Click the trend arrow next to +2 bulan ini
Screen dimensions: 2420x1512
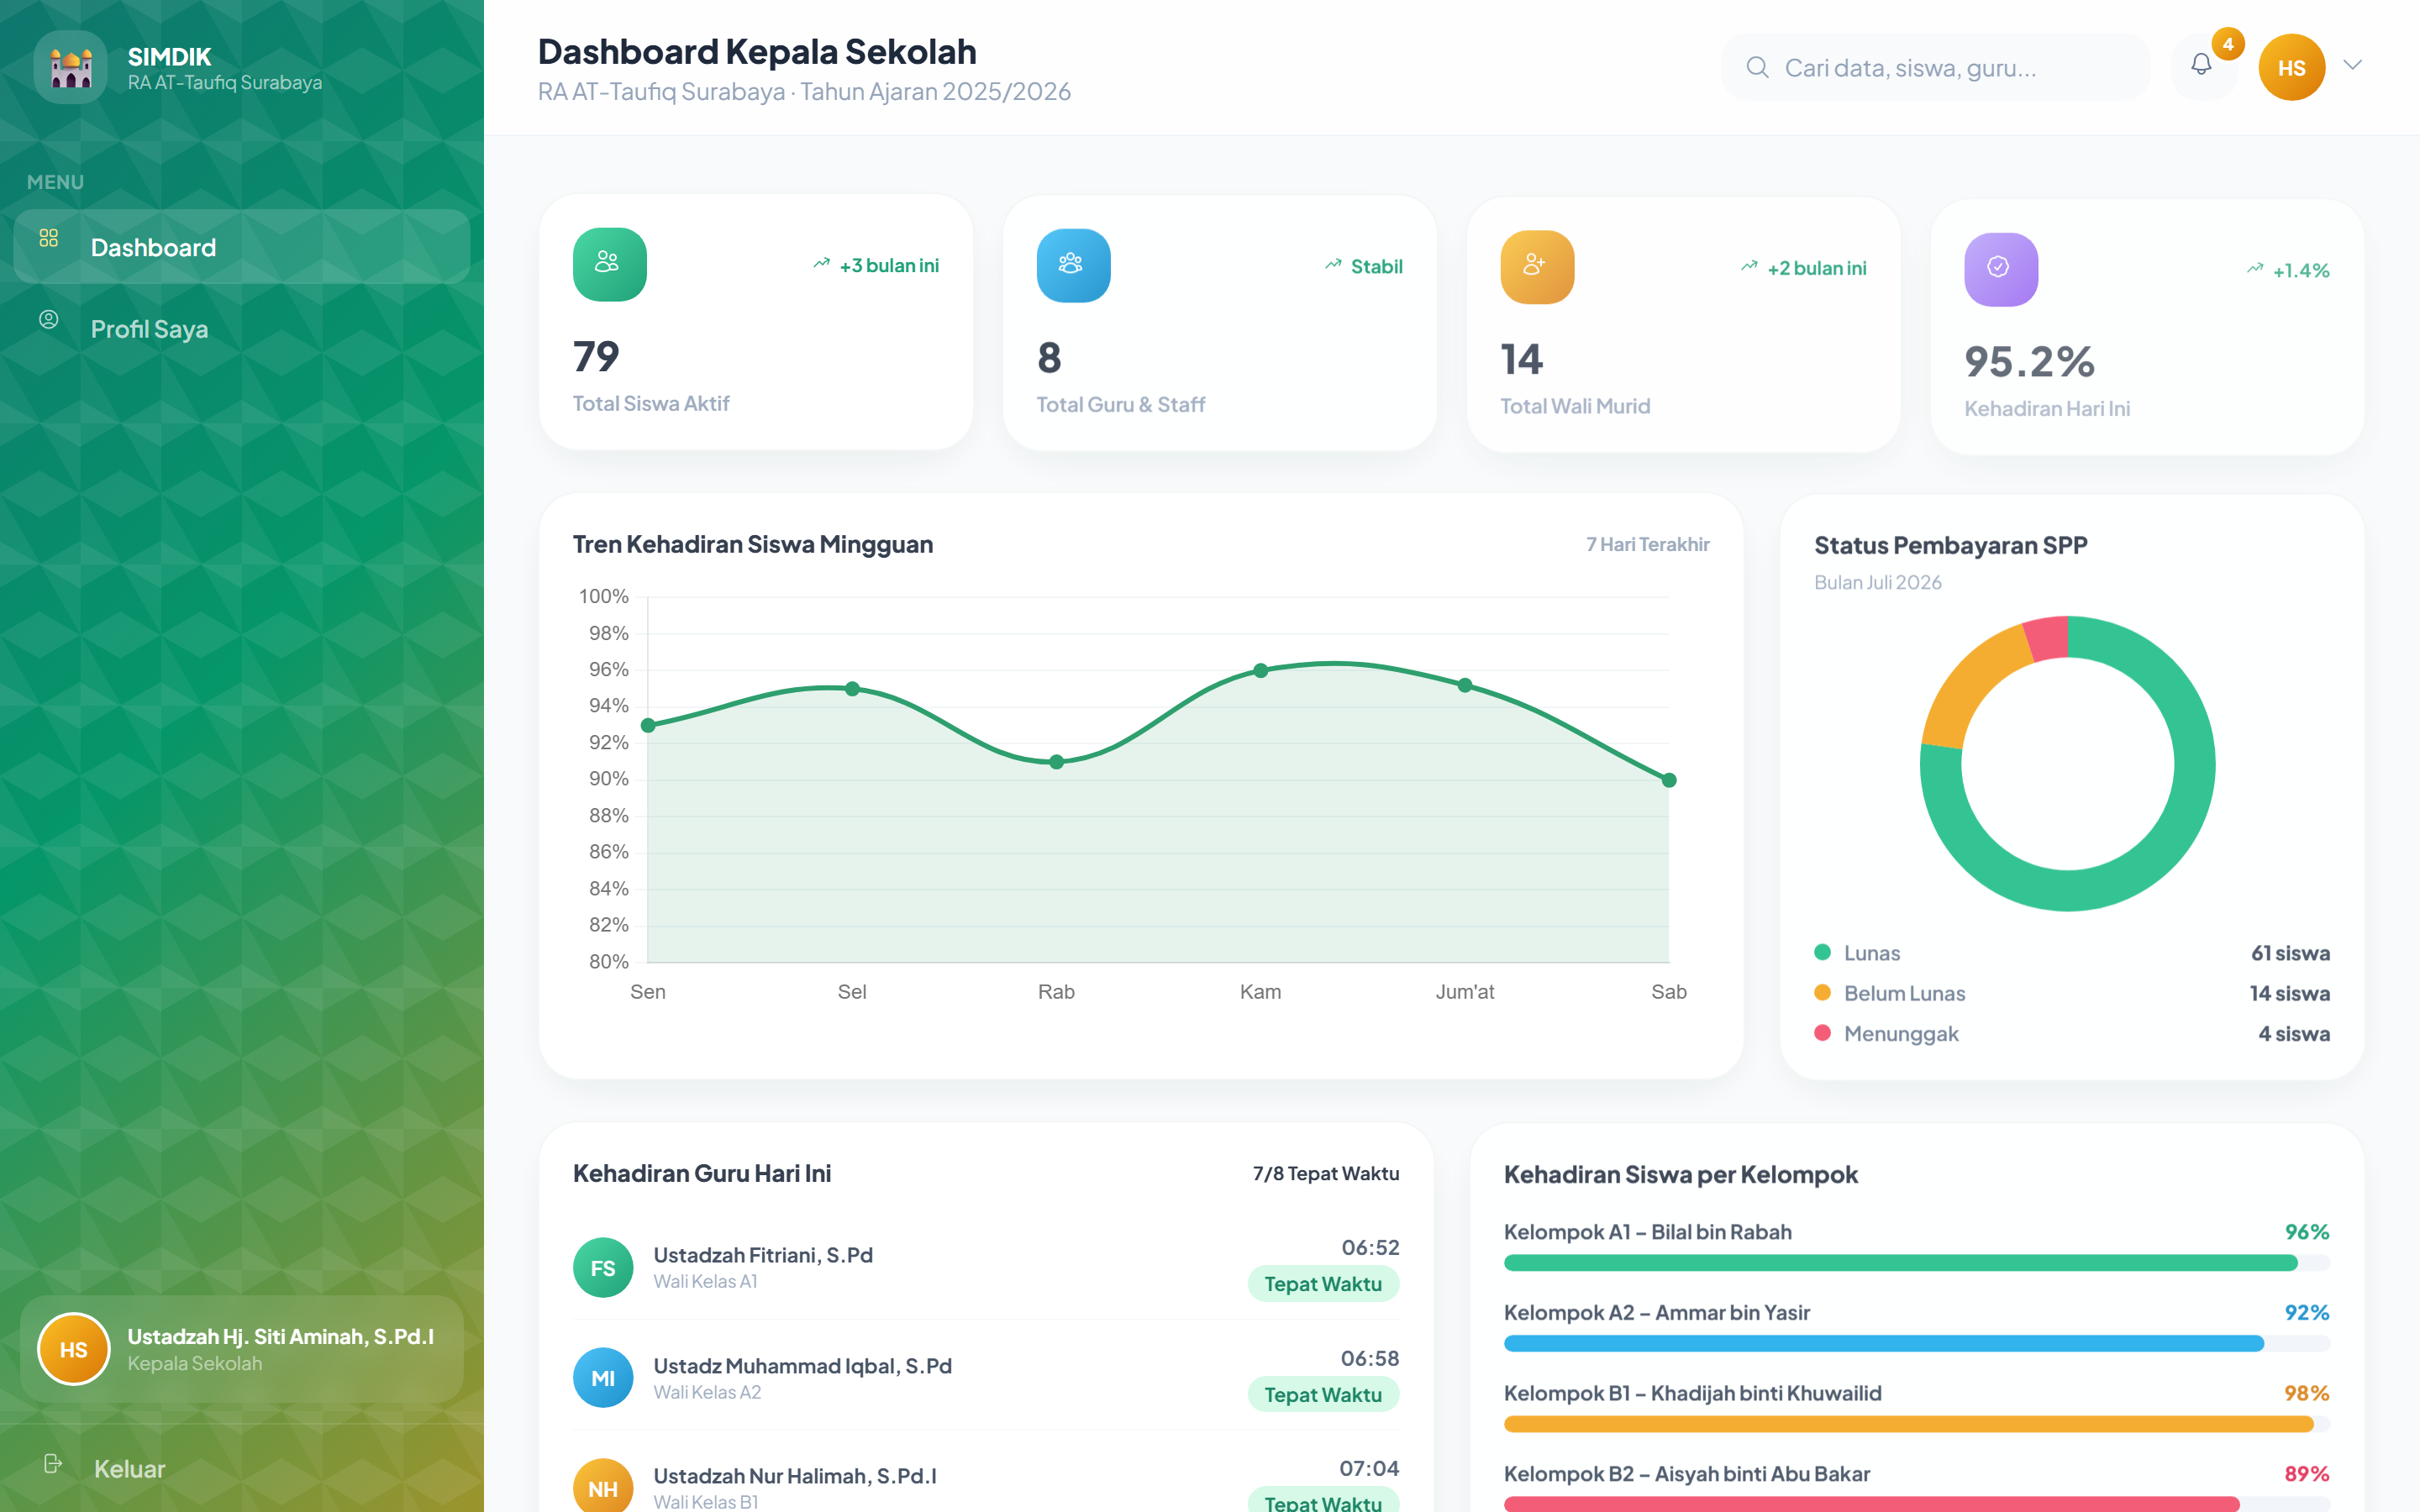(x=1749, y=267)
